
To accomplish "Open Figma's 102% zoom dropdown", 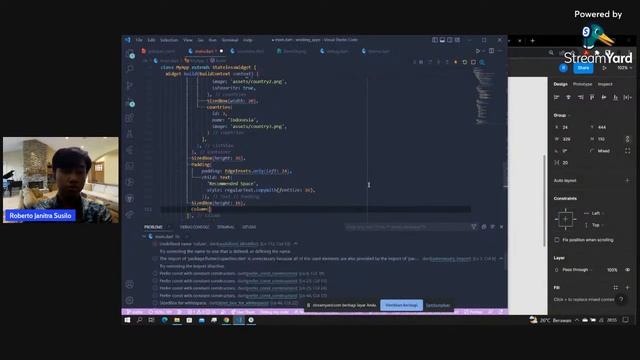I will (x=624, y=68).
